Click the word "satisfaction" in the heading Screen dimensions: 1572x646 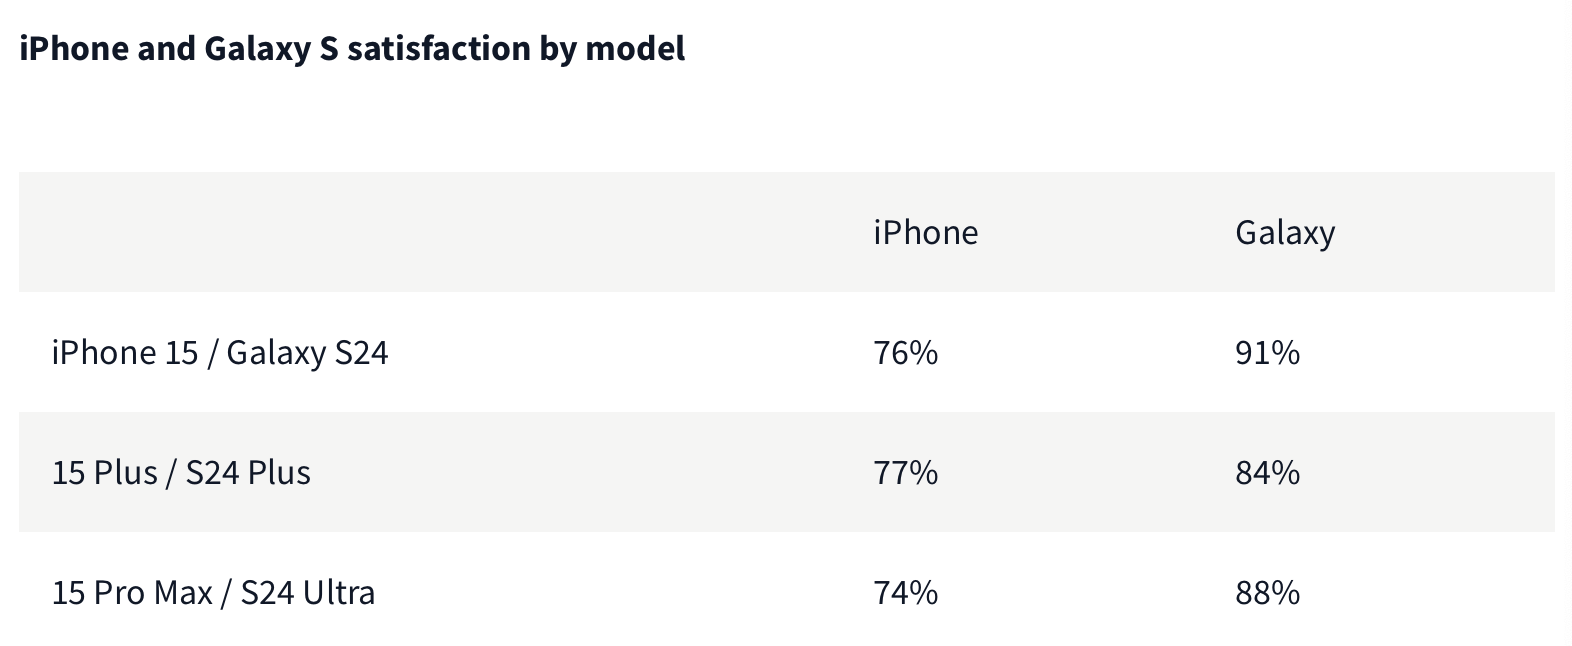click(x=438, y=48)
